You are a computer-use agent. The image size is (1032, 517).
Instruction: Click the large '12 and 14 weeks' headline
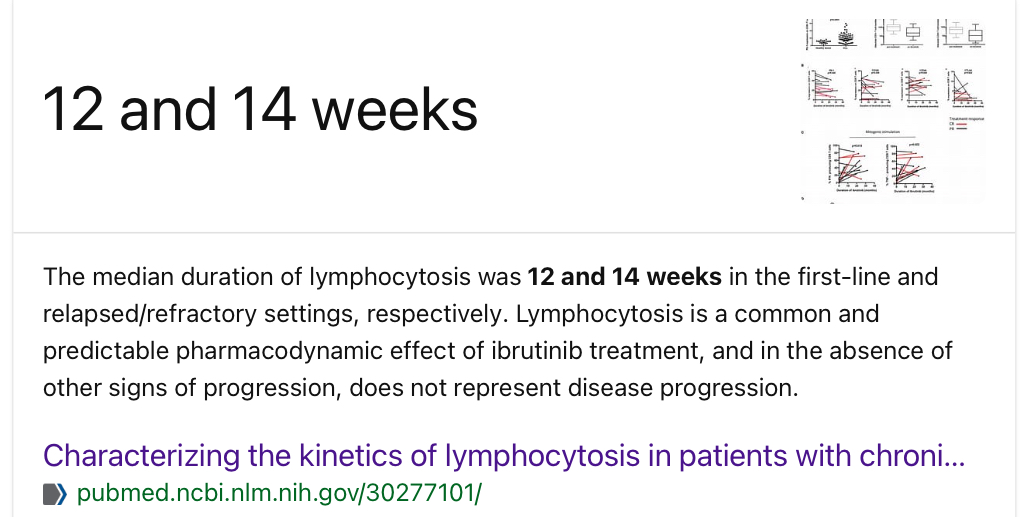pyautogui.click(x=261, y=109)
